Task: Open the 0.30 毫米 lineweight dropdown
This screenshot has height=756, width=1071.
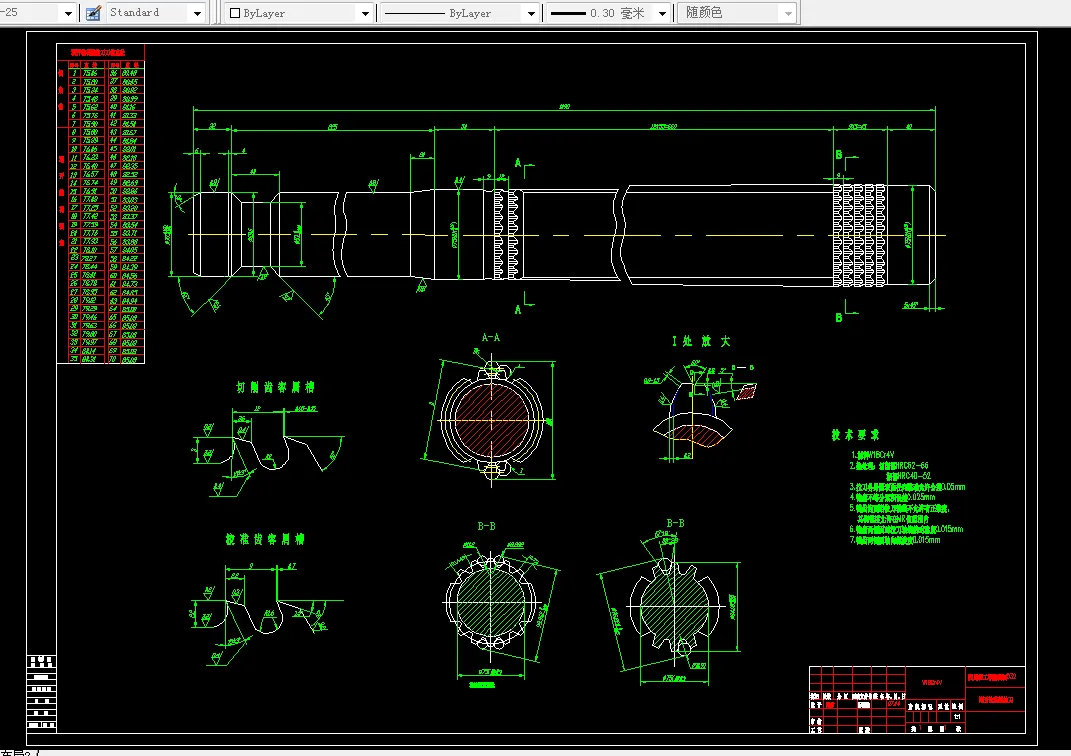Action: (609, 13)
